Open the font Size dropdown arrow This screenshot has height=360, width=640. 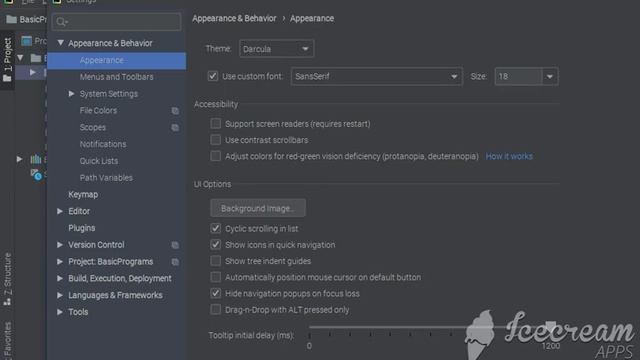tap(549, 76)
